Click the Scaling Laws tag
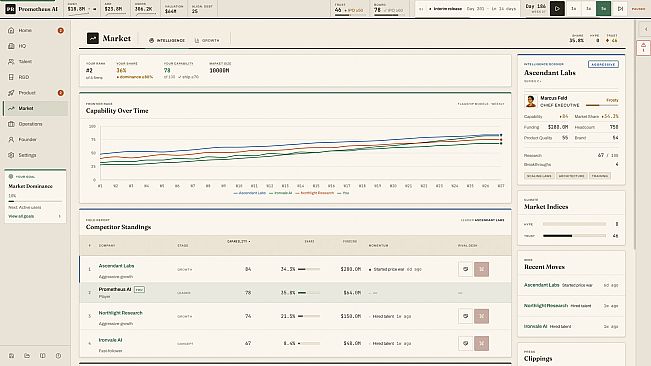This screenshot has height=366, width=651. click(x=539, y=176)
